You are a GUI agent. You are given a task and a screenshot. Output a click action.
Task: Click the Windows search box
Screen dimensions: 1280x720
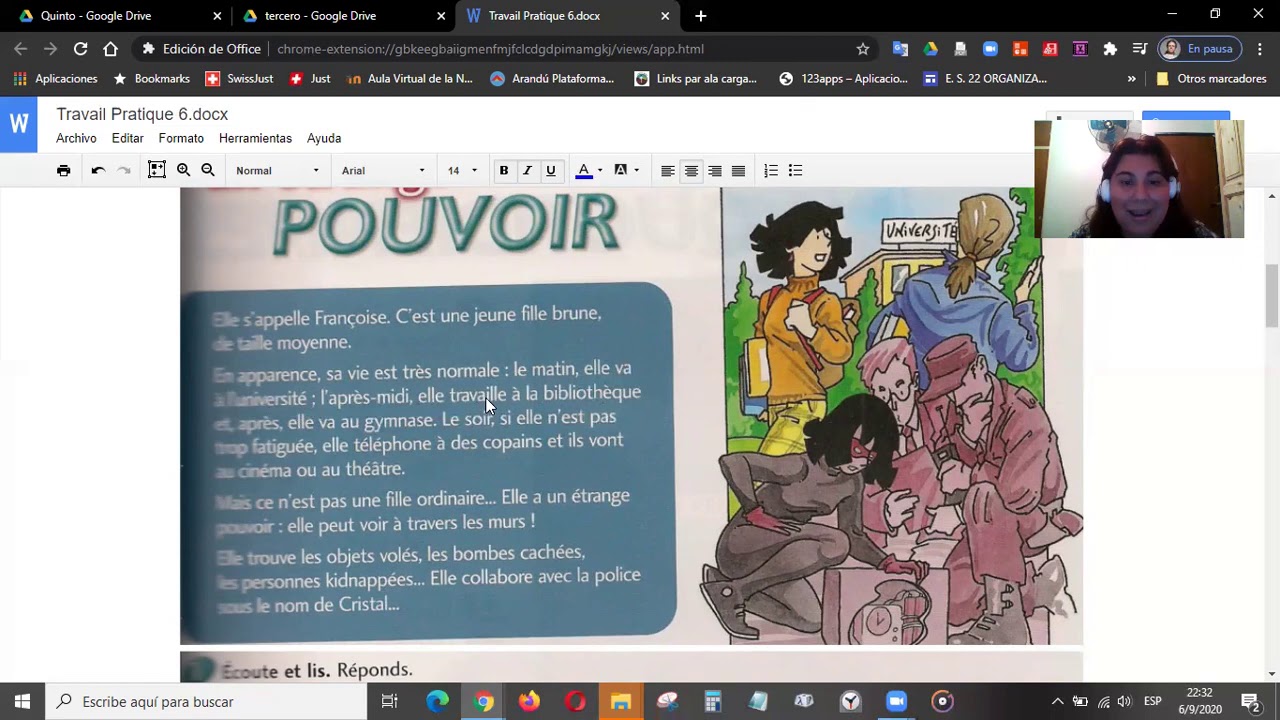tap(206, 702)
